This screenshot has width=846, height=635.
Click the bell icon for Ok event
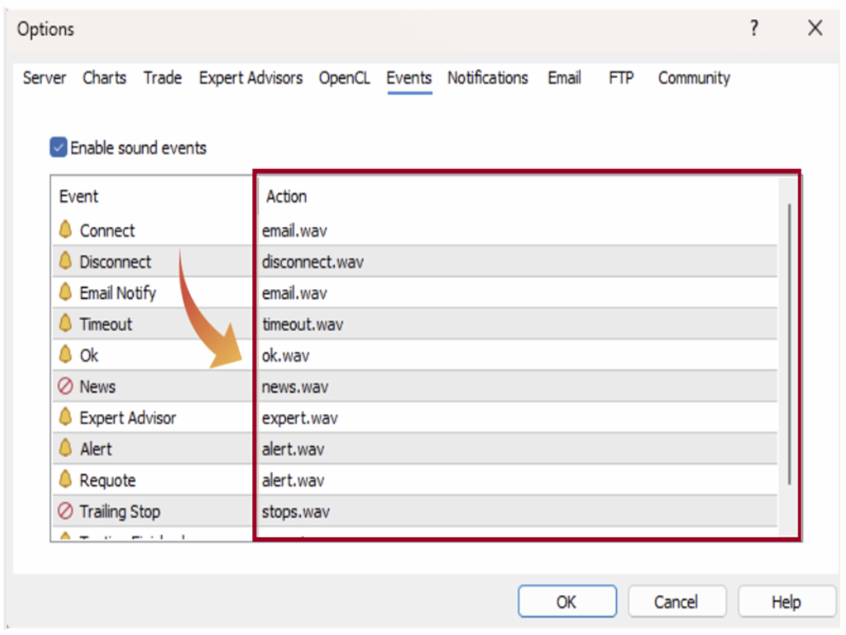[66, 355]
